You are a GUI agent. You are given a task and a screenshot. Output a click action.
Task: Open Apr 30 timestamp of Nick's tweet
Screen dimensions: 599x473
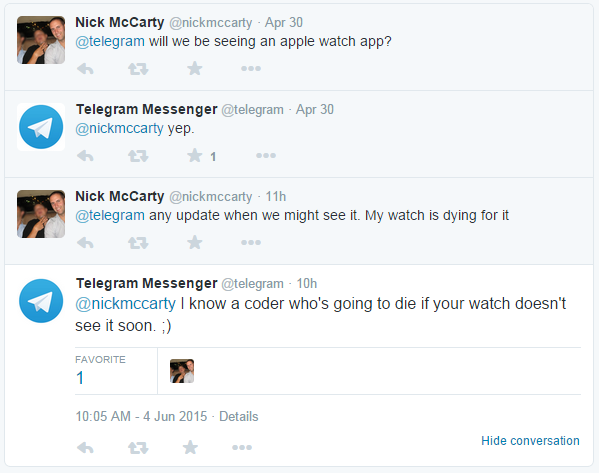tap(284, 23)
